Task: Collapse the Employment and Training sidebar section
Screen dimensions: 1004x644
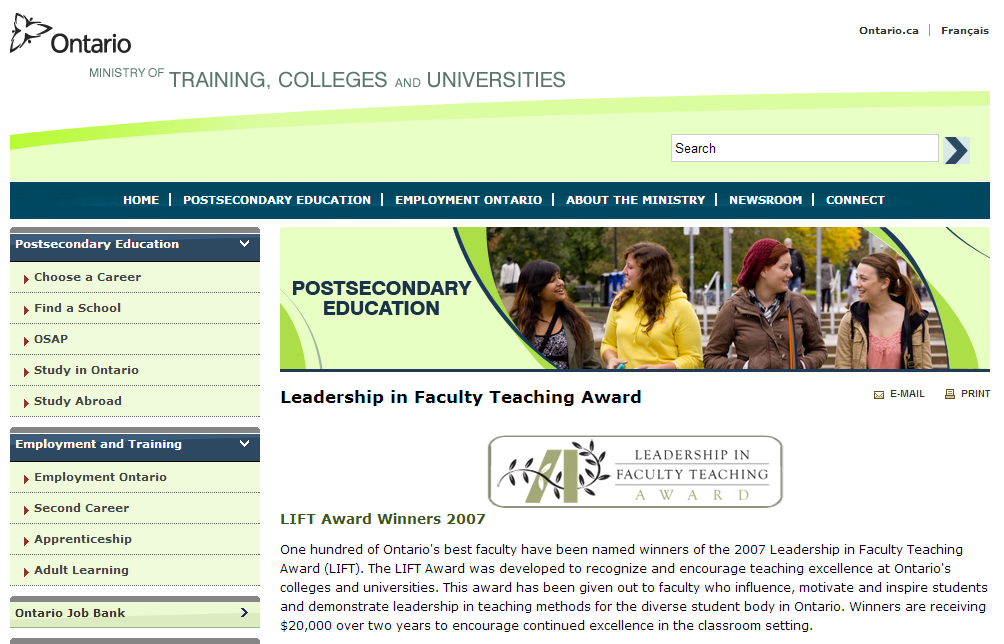Action: (244, 444)
